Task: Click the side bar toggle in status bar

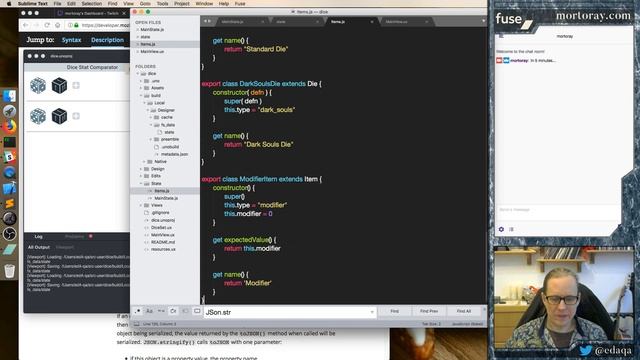Action: [x=137, y=324]
